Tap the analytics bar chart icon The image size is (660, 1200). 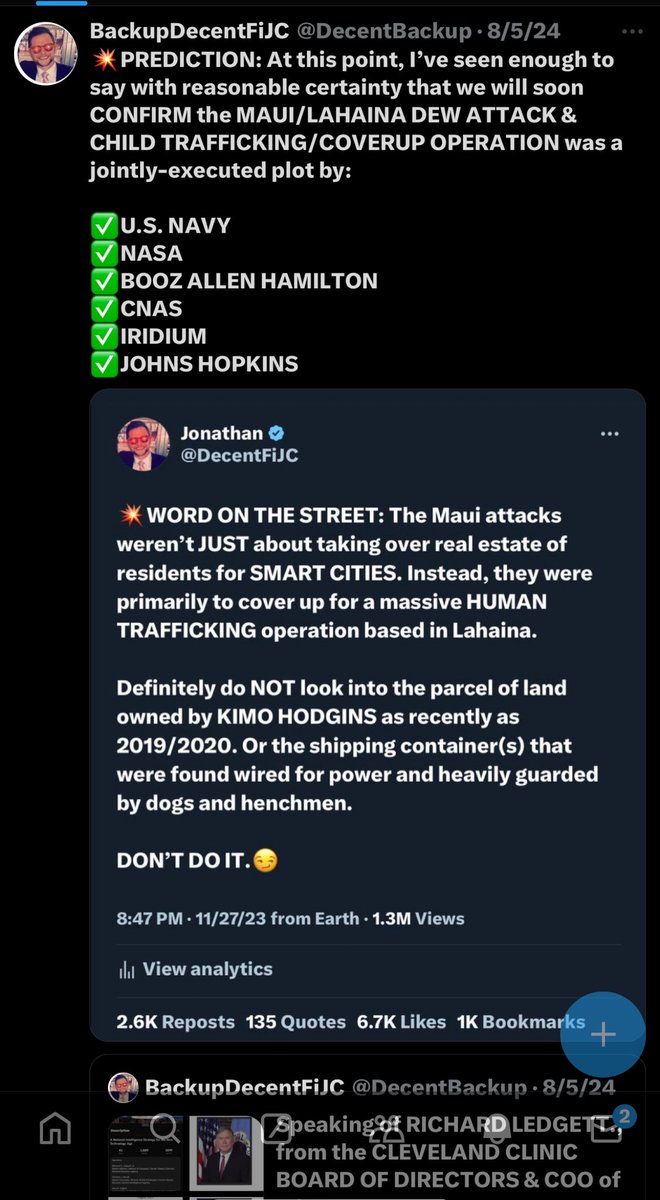click(127, 969)
